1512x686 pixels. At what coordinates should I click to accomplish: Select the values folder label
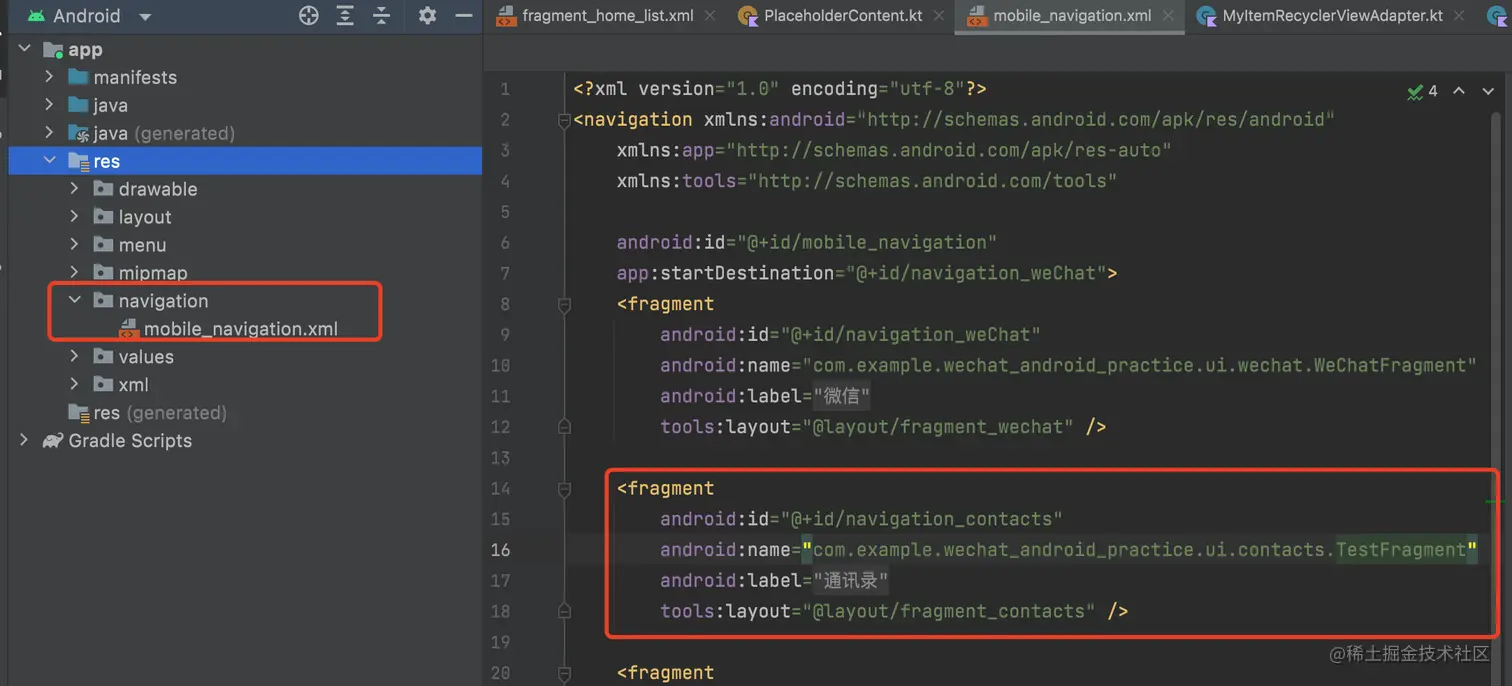click(x=146, y=357)
